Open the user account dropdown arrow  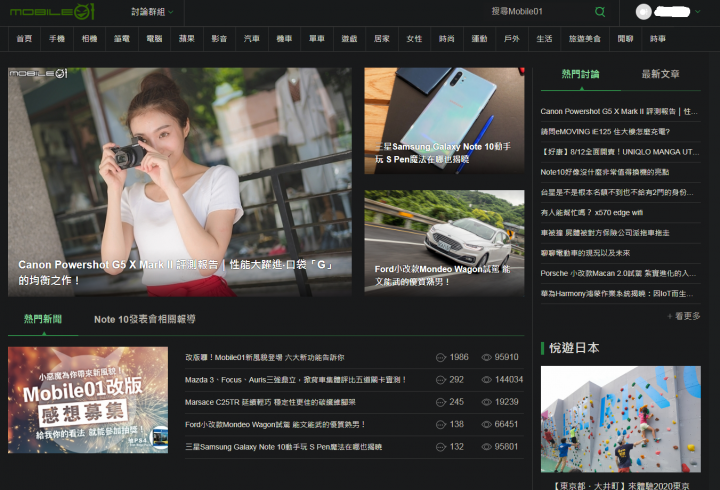coord(698,12)
